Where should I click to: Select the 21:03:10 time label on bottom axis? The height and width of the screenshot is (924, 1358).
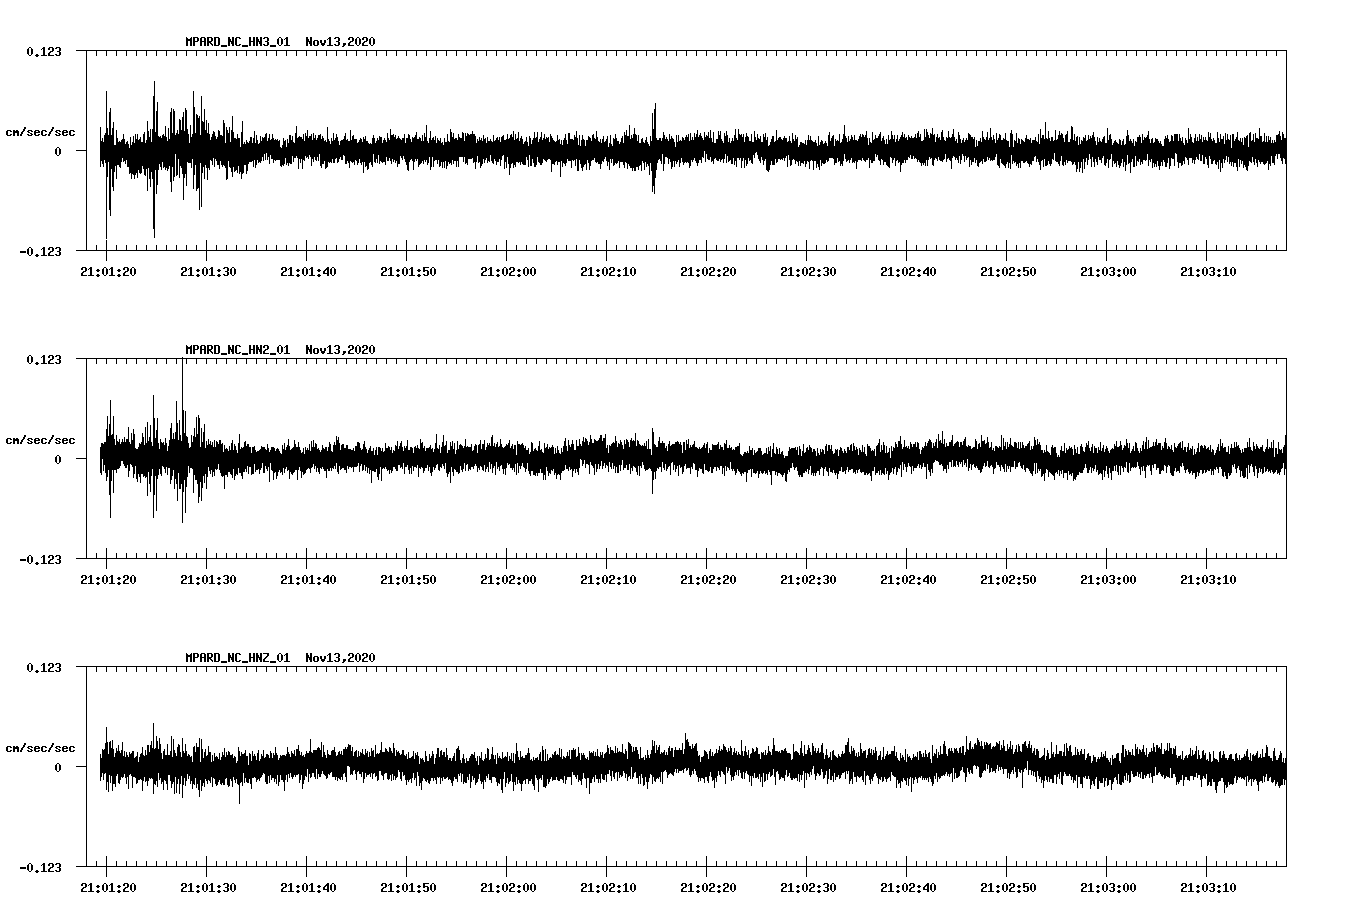1207,885
